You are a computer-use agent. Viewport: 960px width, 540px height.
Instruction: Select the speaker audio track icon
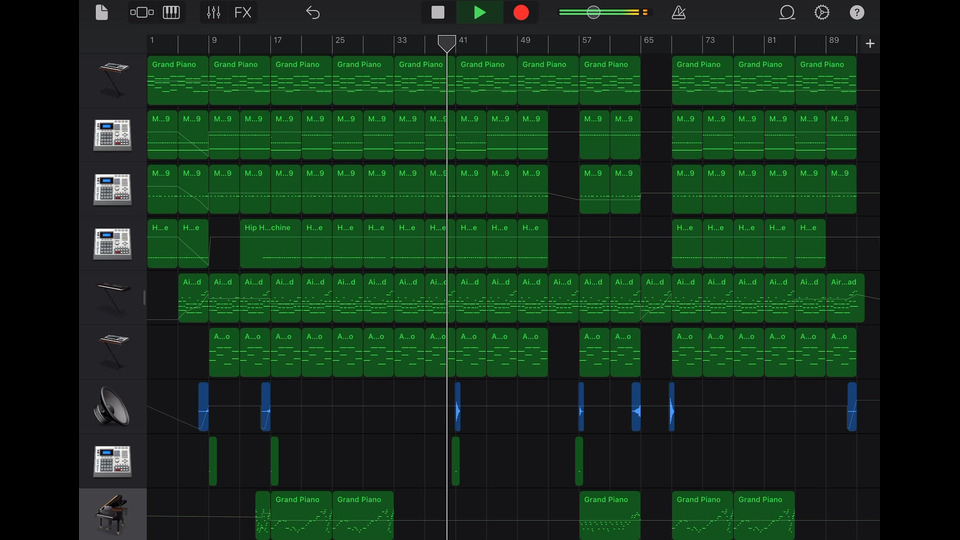[x=112, y=406]
